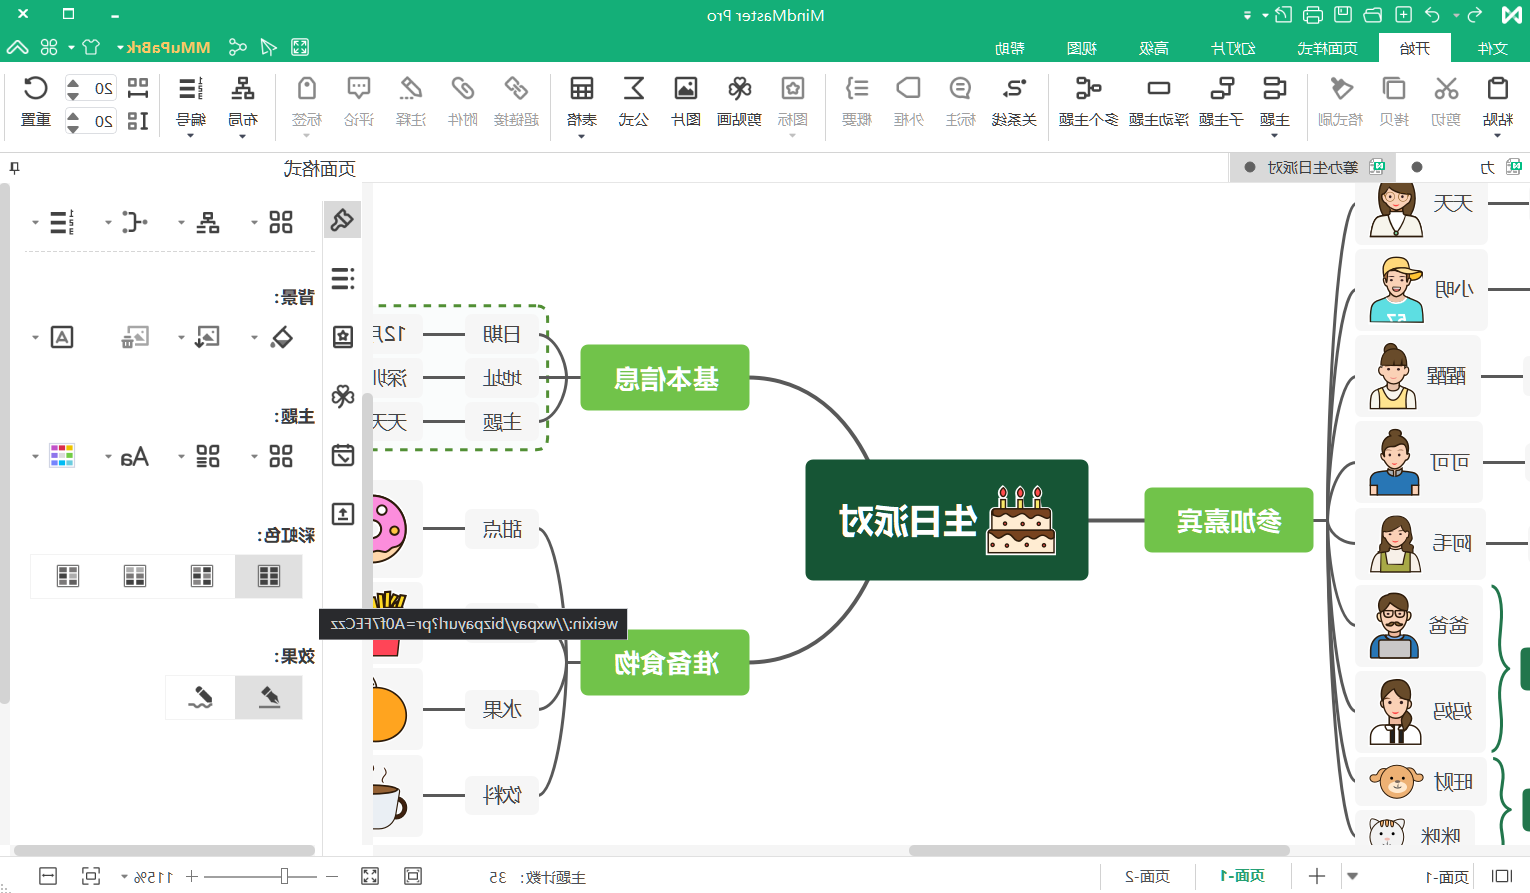Image resolution: width=1530 pixels, height=893 pixels.
Task: Click the 超链接 (Hyperlink) icon
Action: [516, 88]
